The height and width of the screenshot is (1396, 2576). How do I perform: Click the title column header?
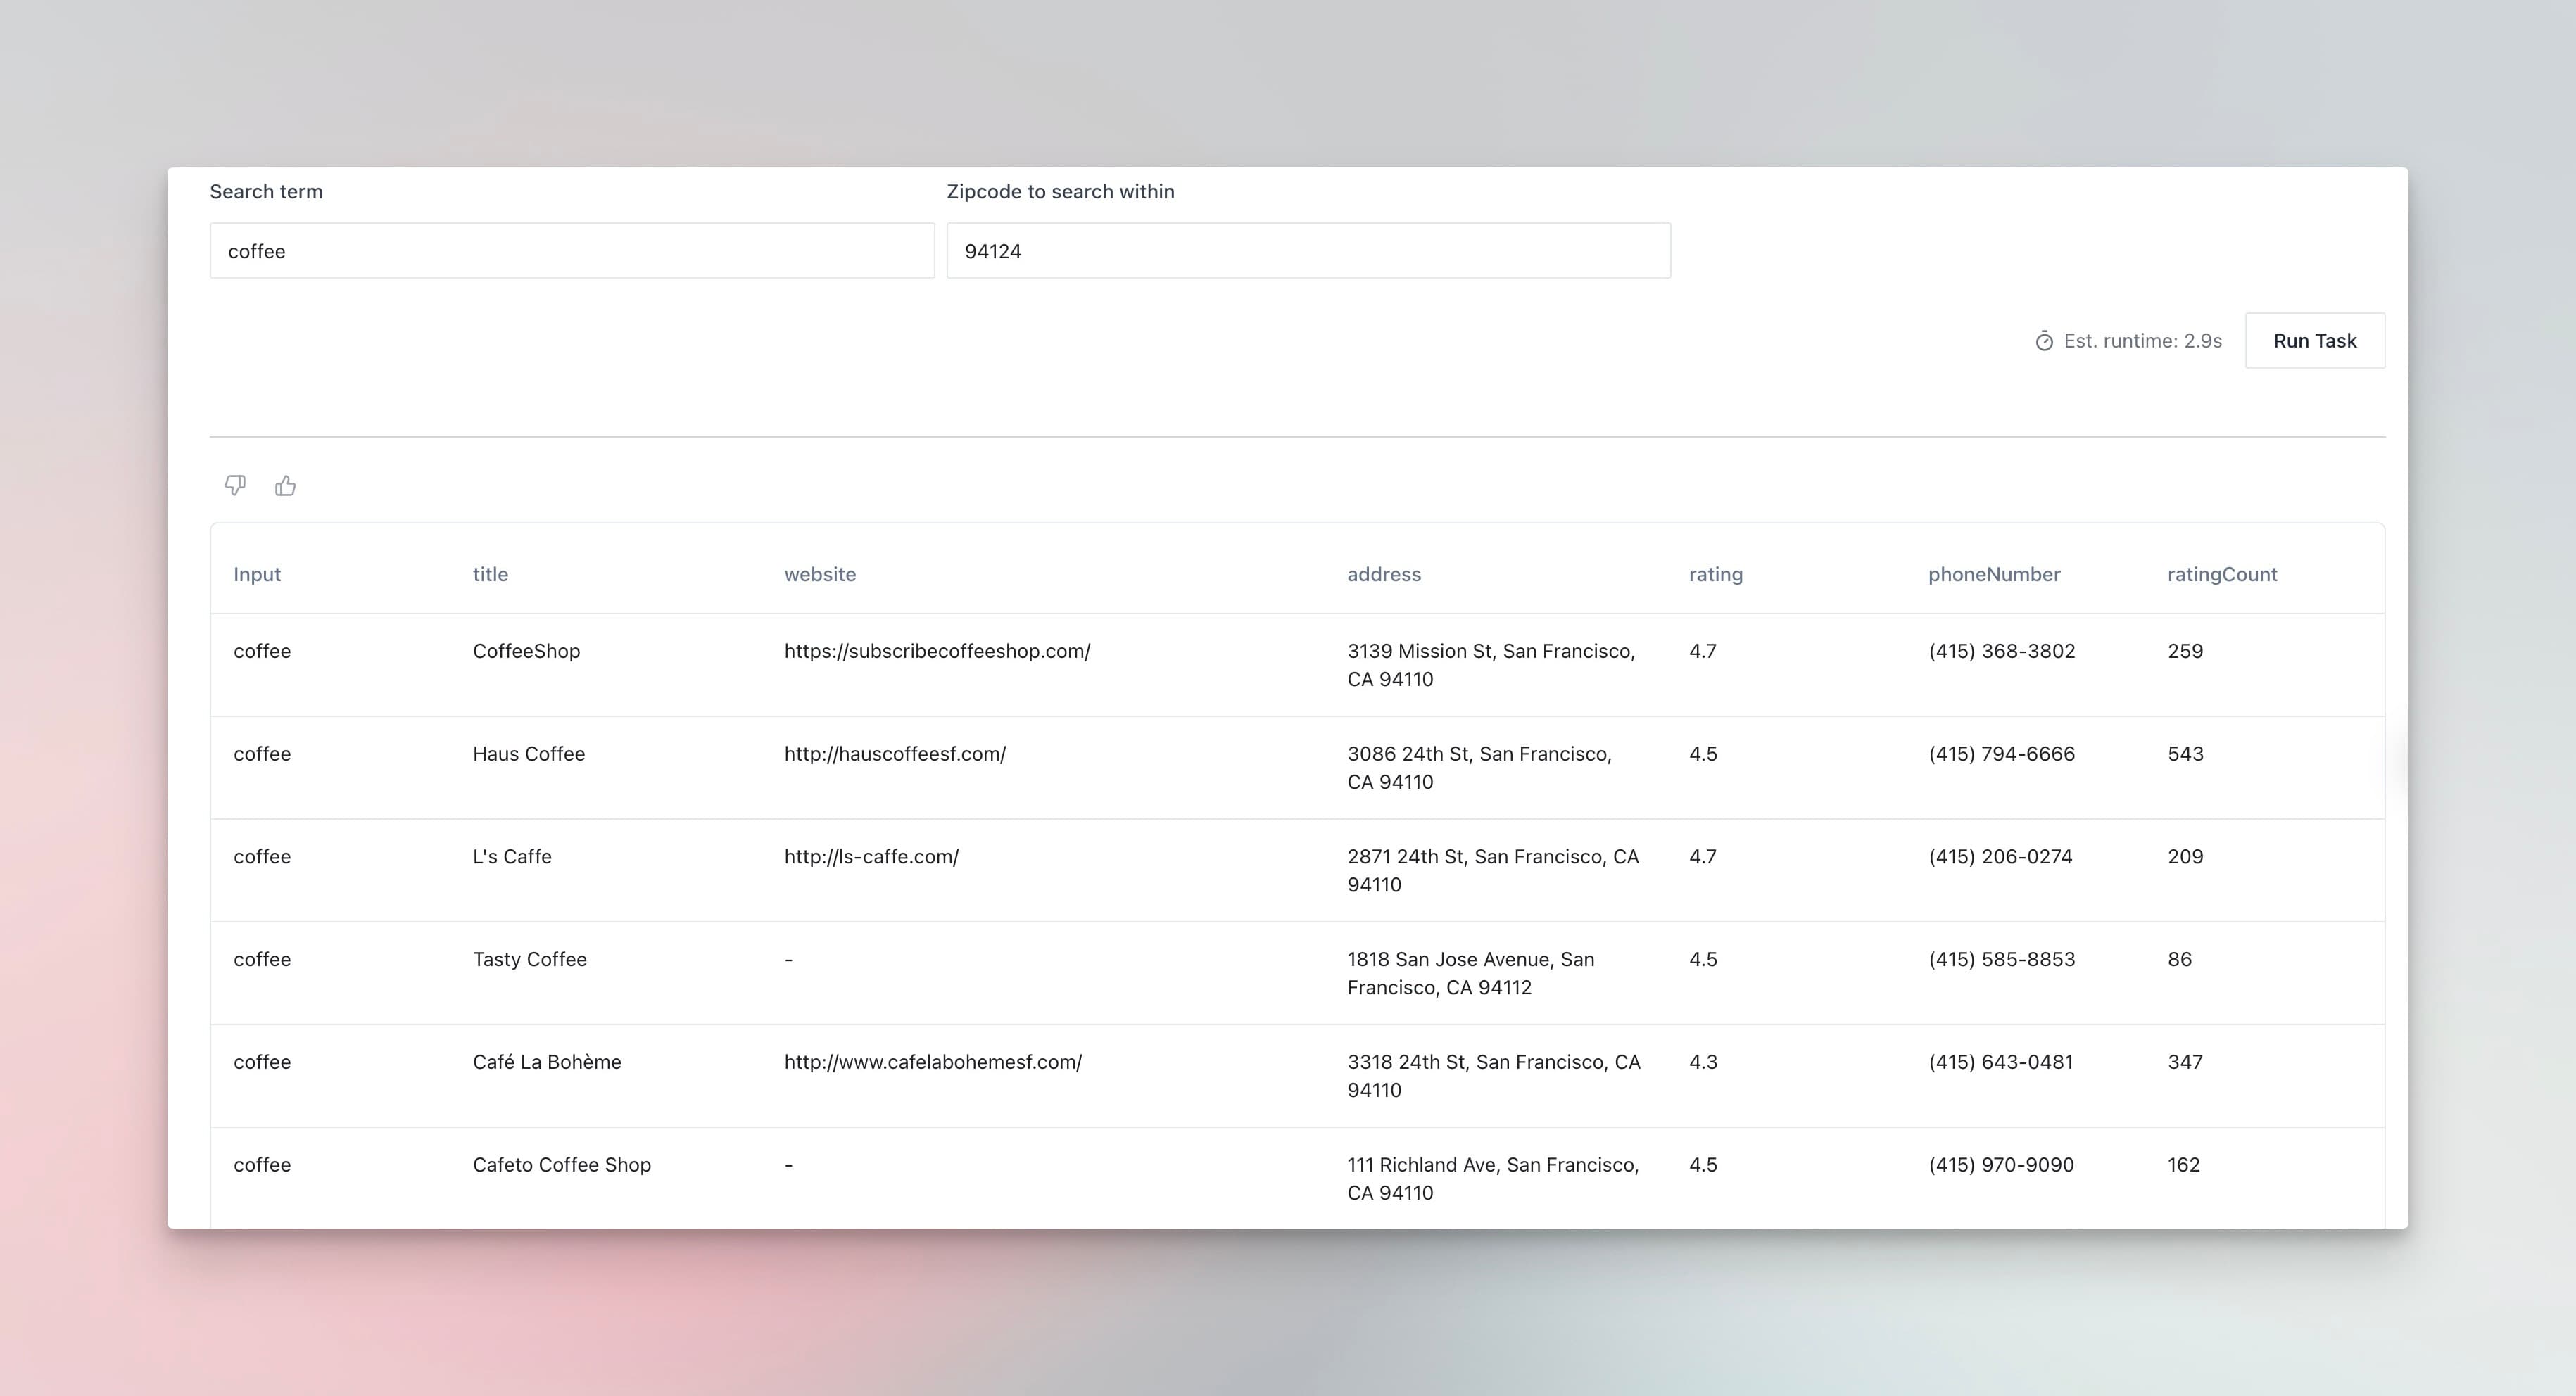tap(490, 574)
